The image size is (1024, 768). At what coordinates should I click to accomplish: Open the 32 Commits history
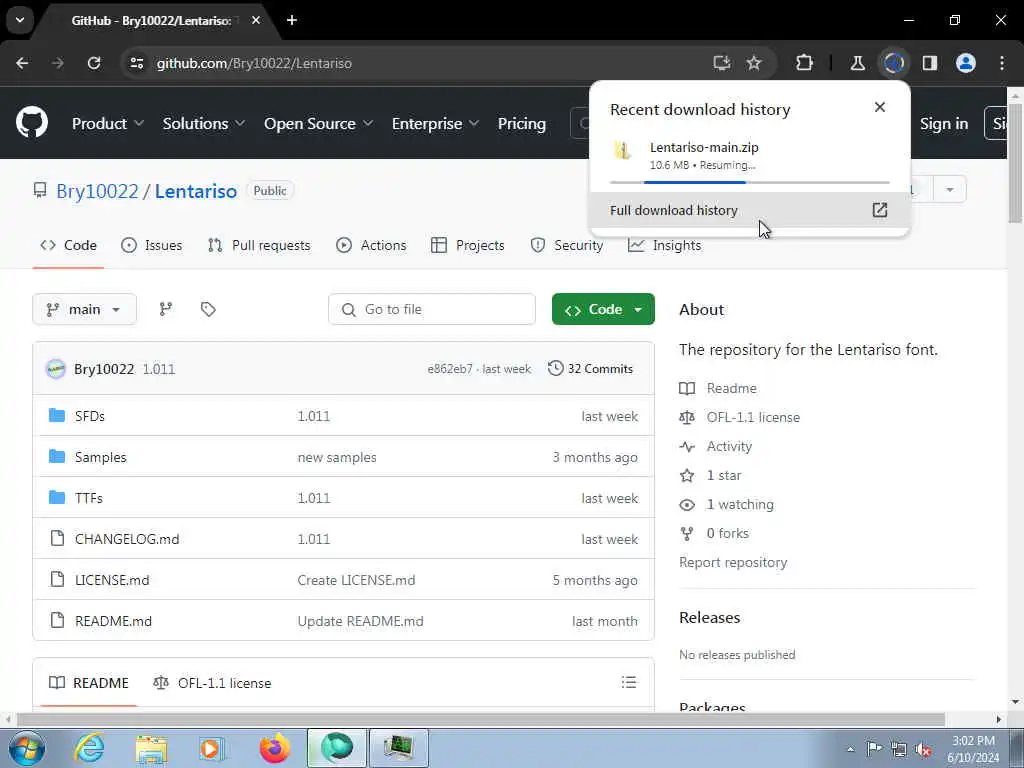tap(590, 369)
